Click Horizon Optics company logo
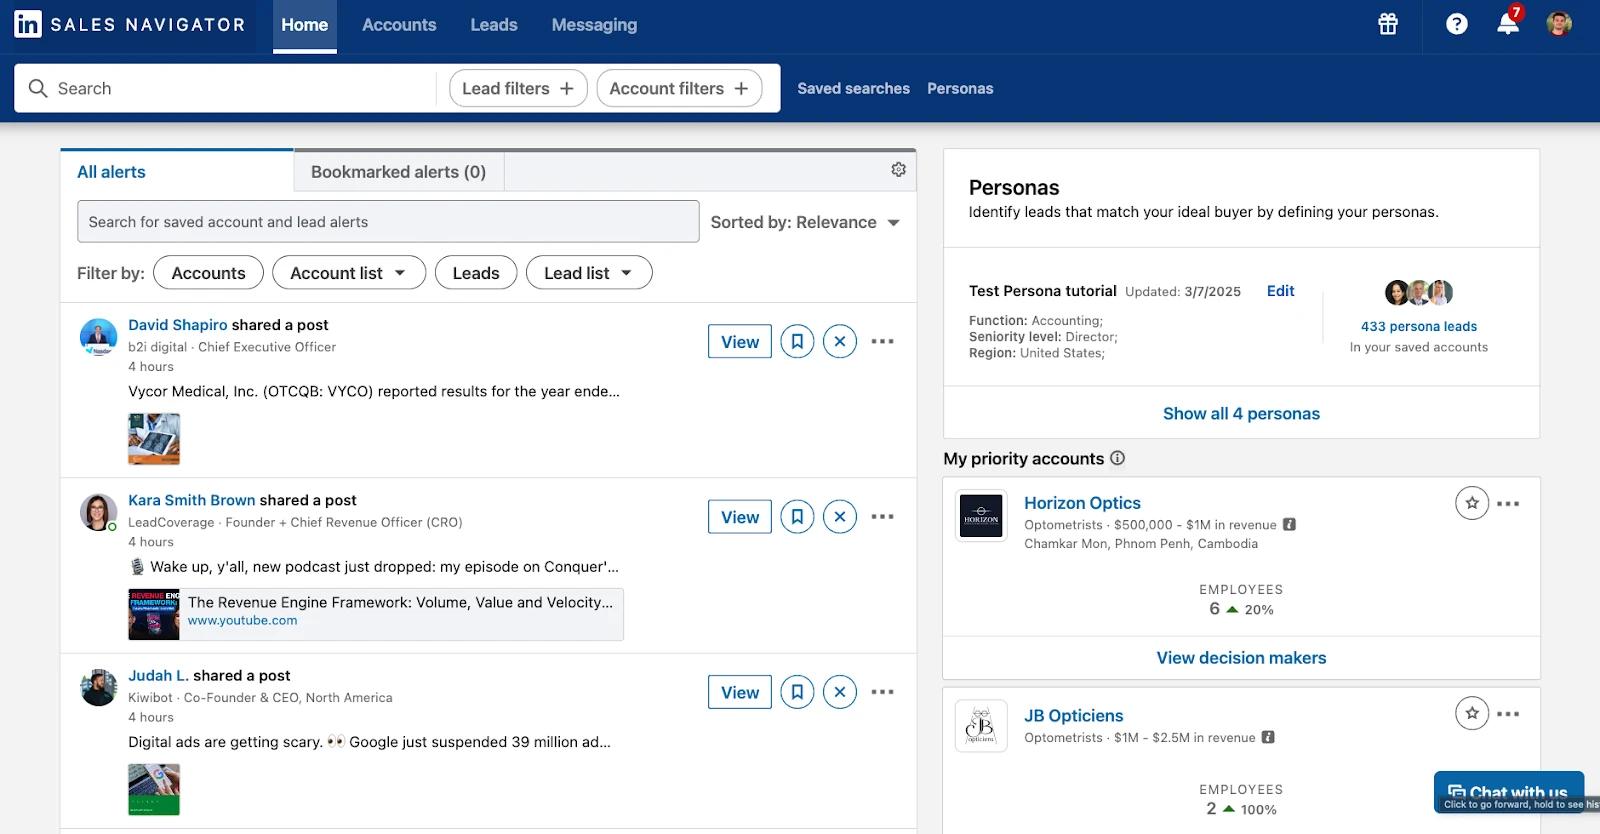The width and height of the screenshot is (1600, 834). [x=981, y=516]
